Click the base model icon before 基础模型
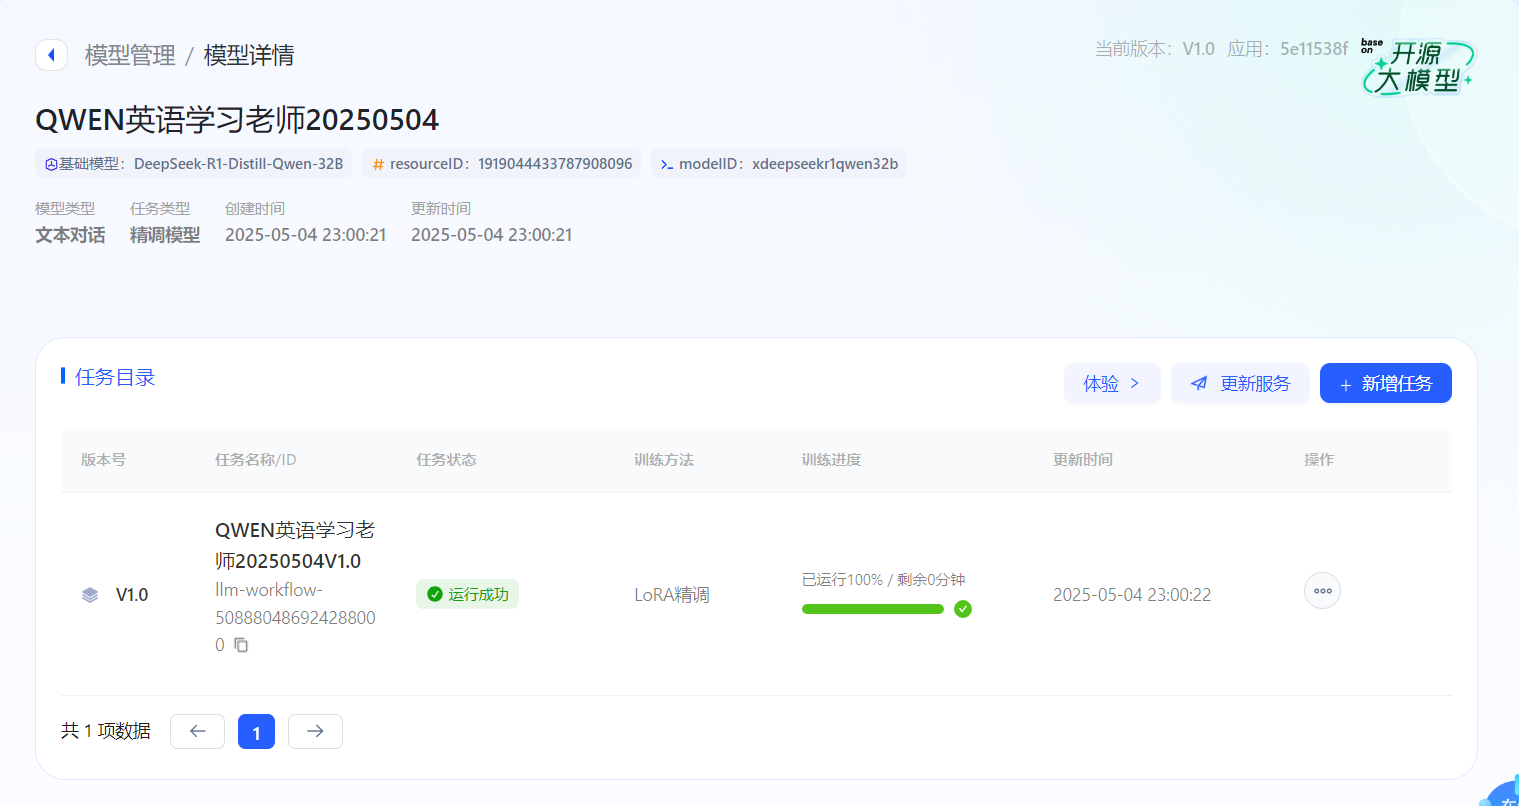 tap(51, 164)
